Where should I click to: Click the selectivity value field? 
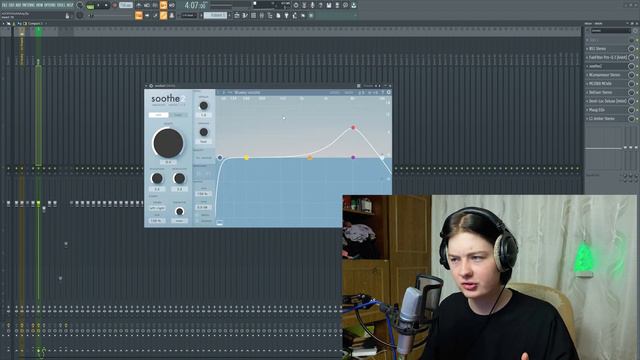point(179,189)
